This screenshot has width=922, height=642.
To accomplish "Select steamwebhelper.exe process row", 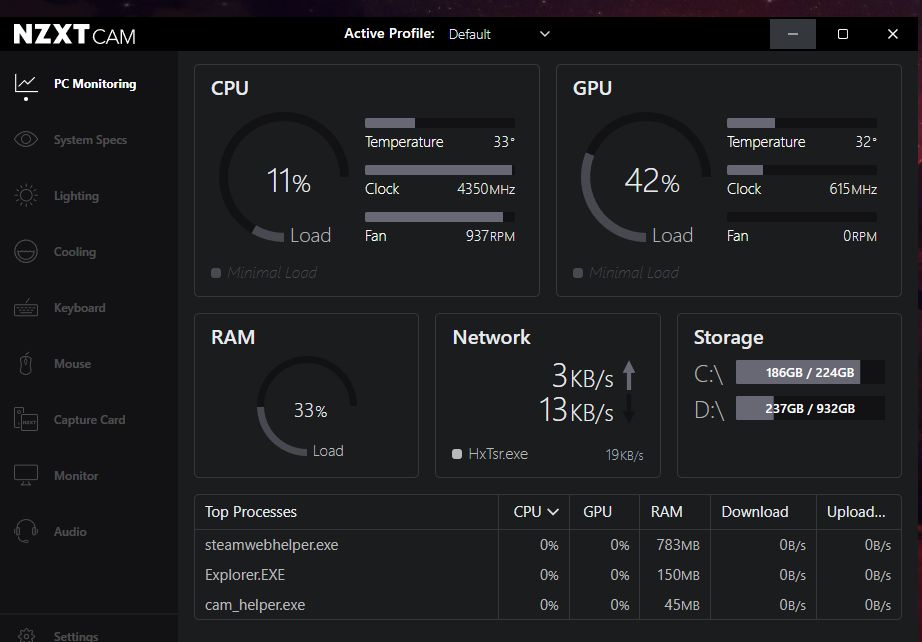I will tap(272, 545).
